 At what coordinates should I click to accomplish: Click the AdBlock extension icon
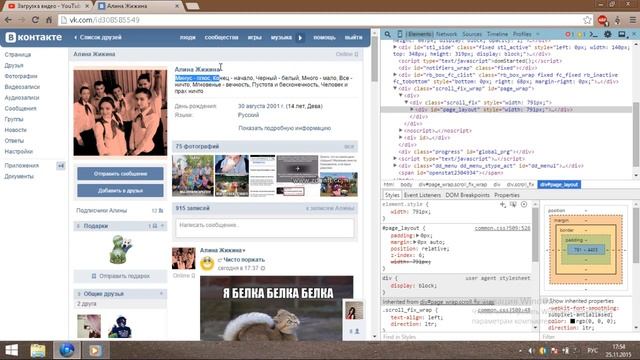tap(602, 20)
